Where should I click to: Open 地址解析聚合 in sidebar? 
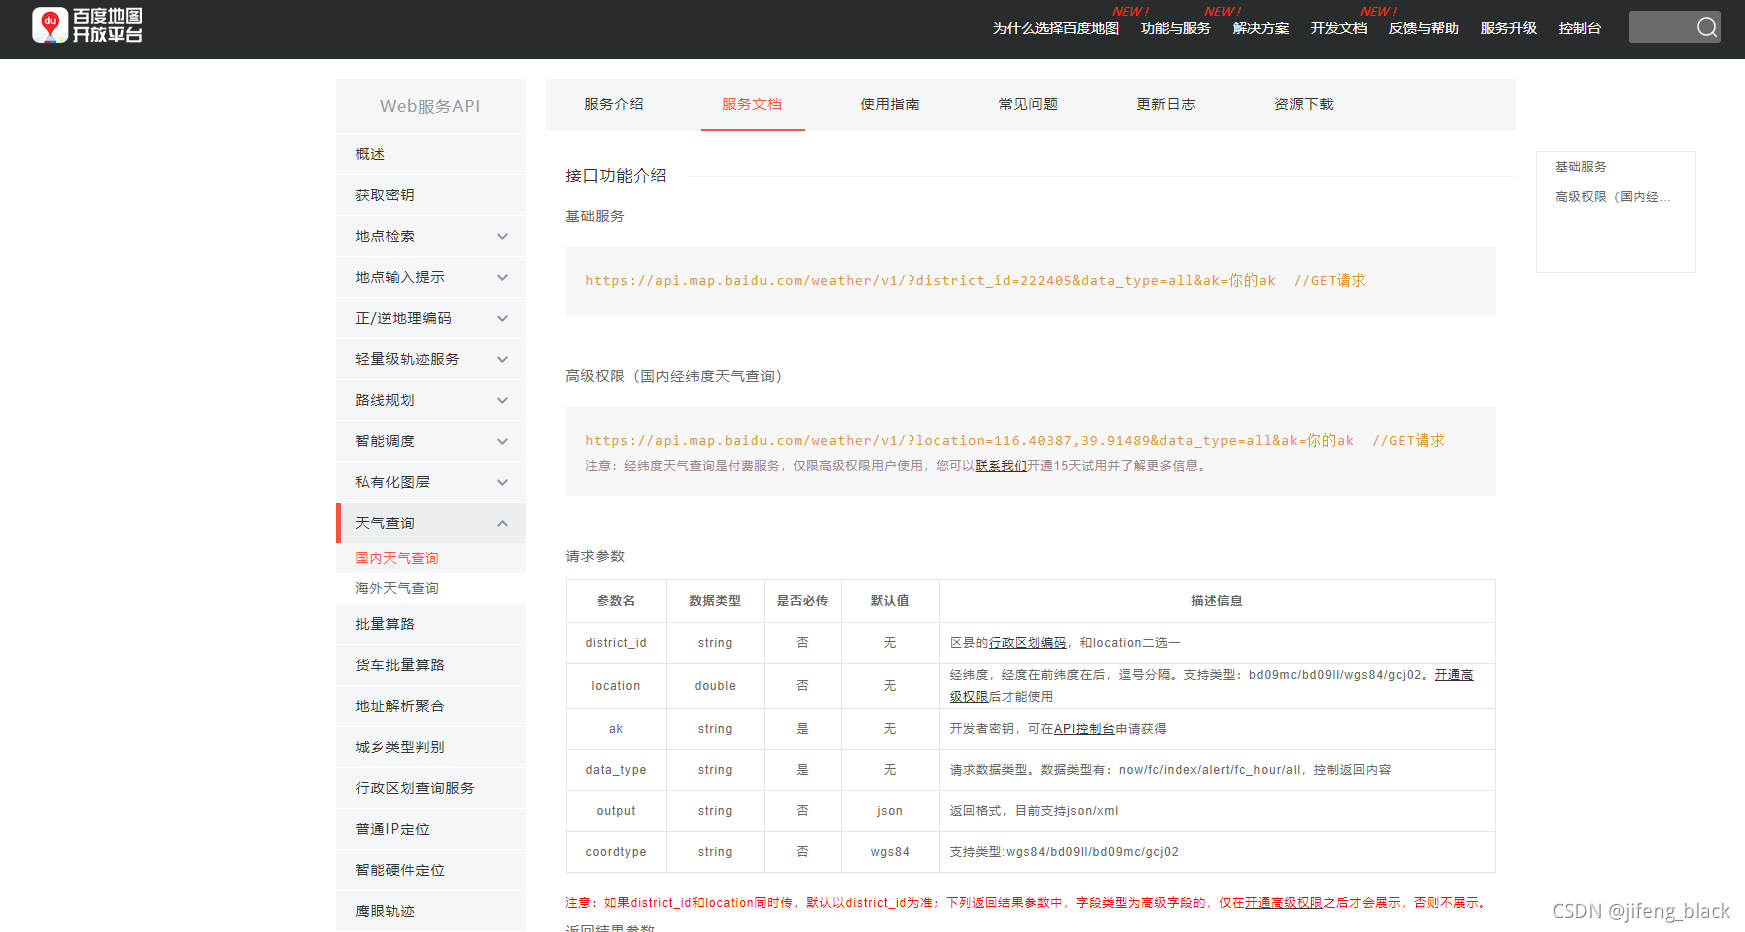point(431,706)
